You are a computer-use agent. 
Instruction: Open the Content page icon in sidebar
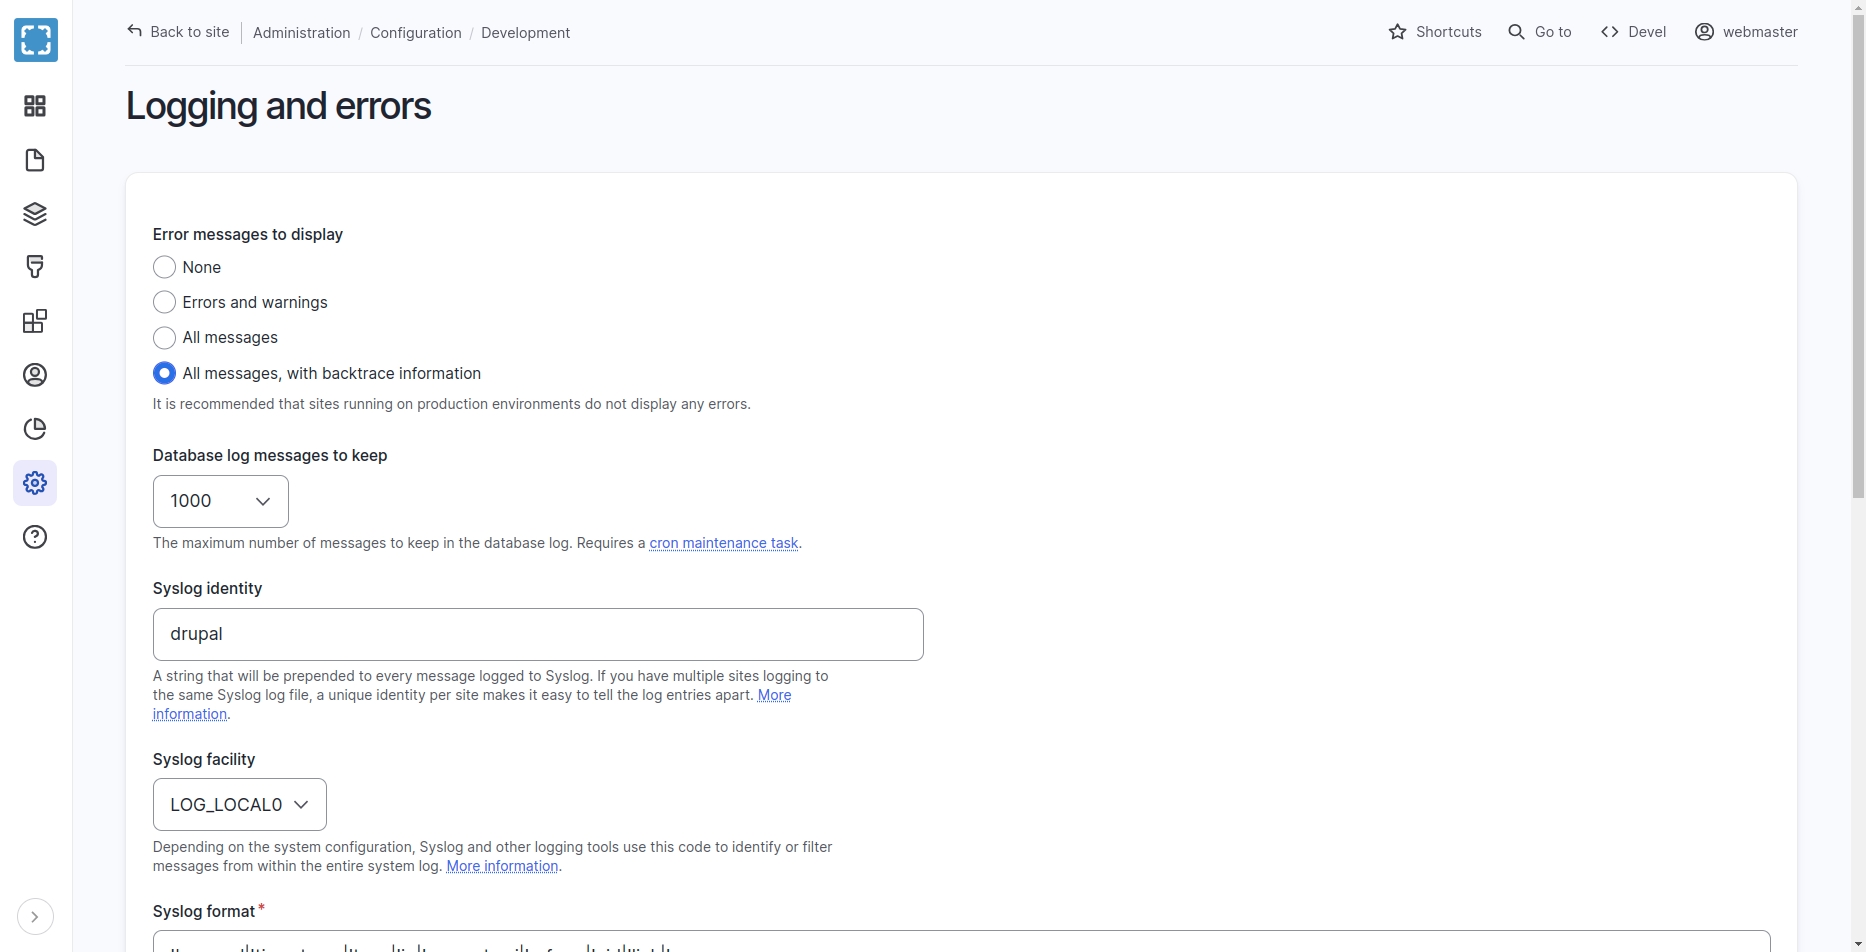click(35, 160)
